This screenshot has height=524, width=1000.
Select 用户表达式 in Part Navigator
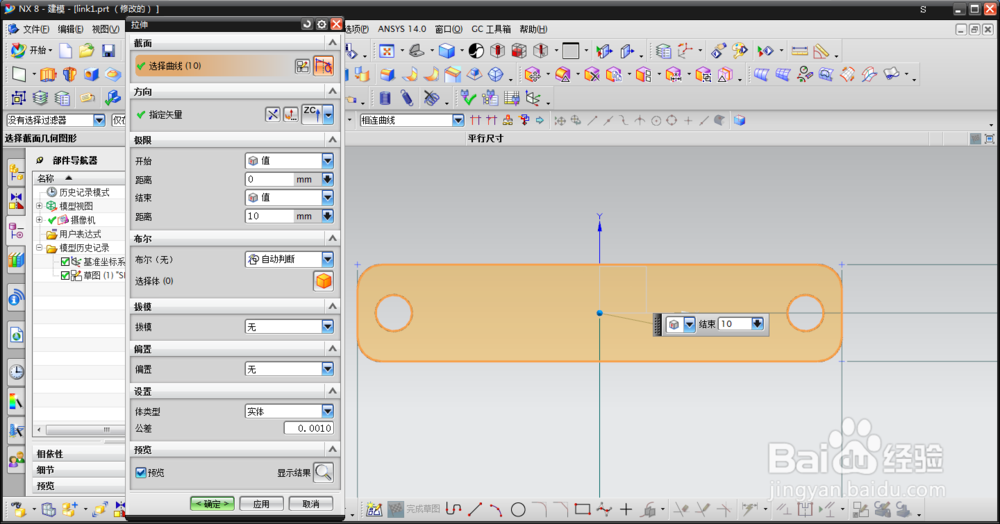(x=80, y=234)
